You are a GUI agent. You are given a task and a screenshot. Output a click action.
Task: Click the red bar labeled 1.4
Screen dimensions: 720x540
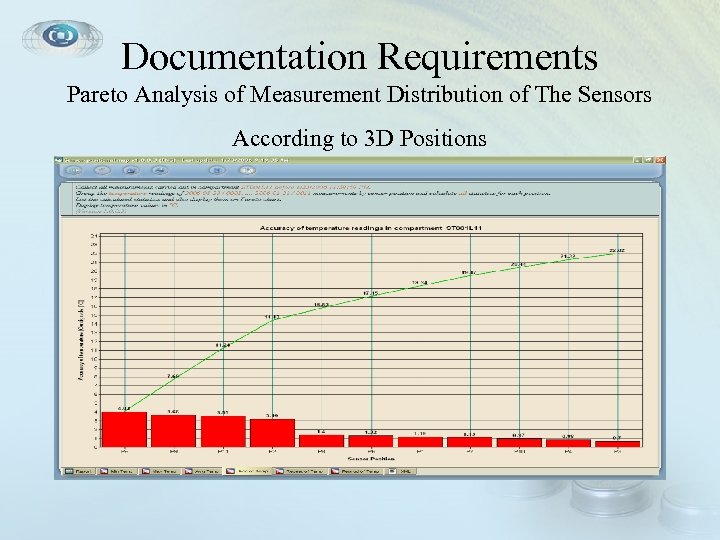point(321,441)
